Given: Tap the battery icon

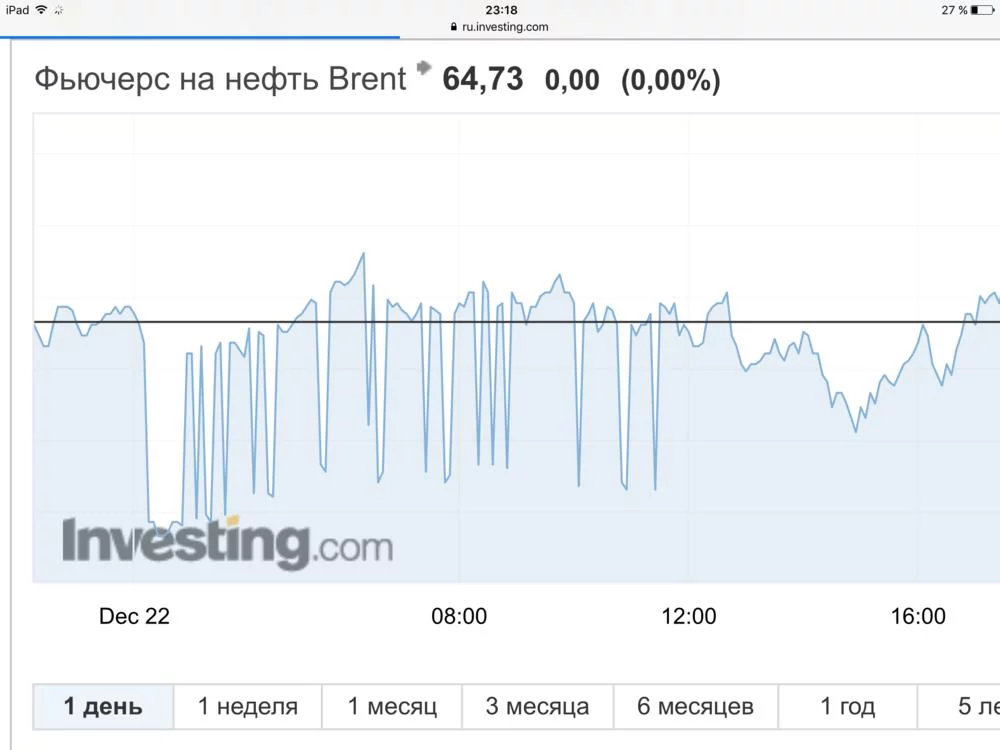Looking at the screenshot, I should pos(982,10).
